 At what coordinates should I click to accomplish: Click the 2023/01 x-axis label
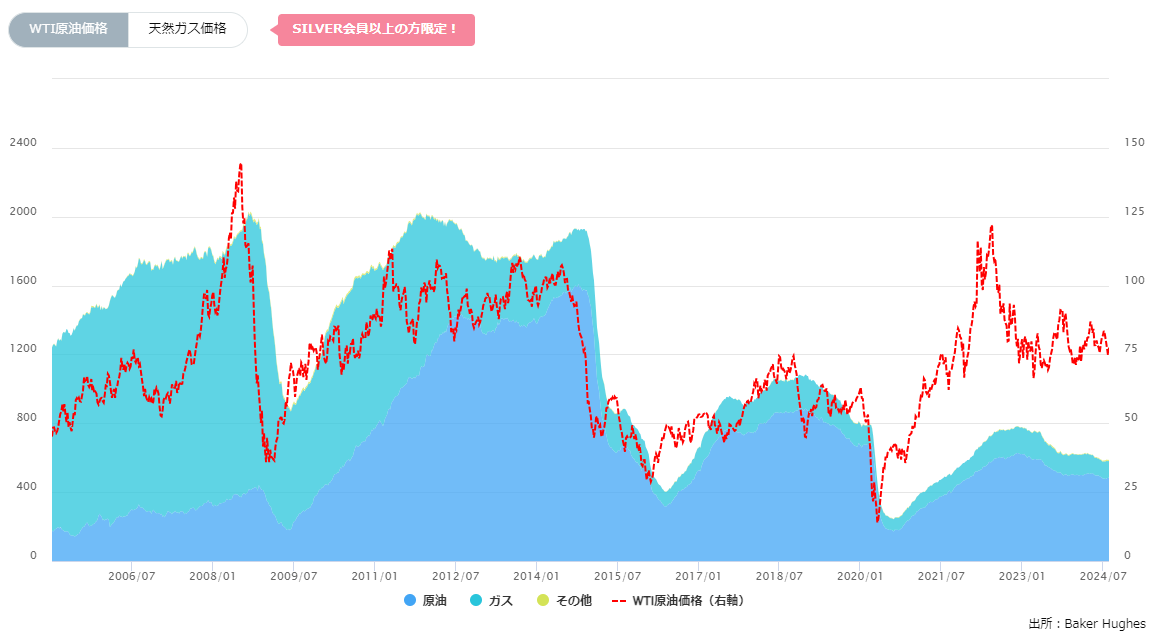(1022, 576)
